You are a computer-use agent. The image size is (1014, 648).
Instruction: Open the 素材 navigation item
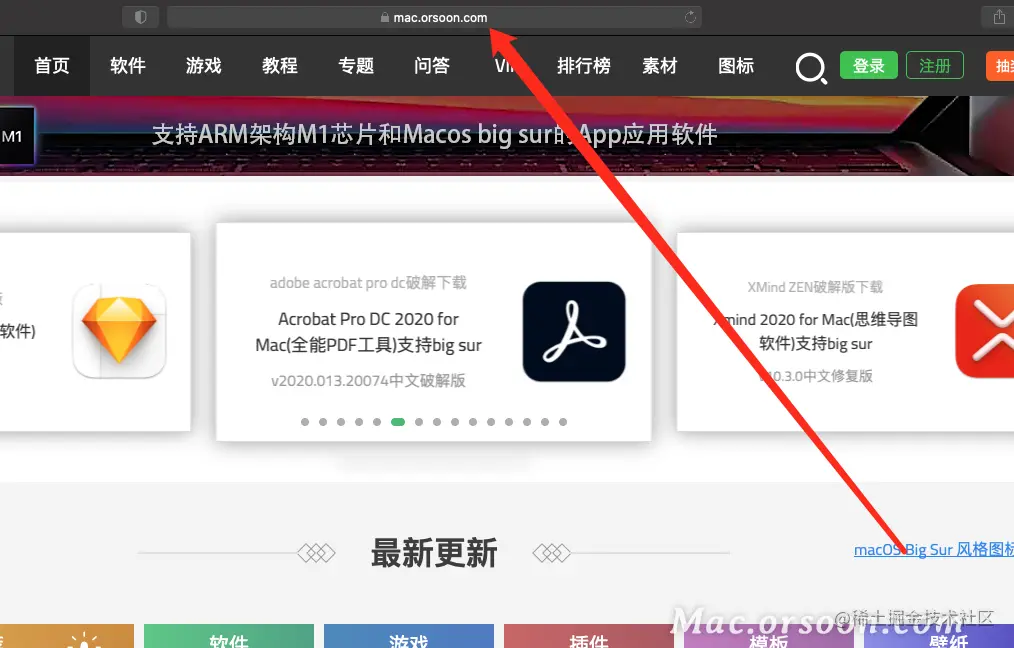[660, 66]
